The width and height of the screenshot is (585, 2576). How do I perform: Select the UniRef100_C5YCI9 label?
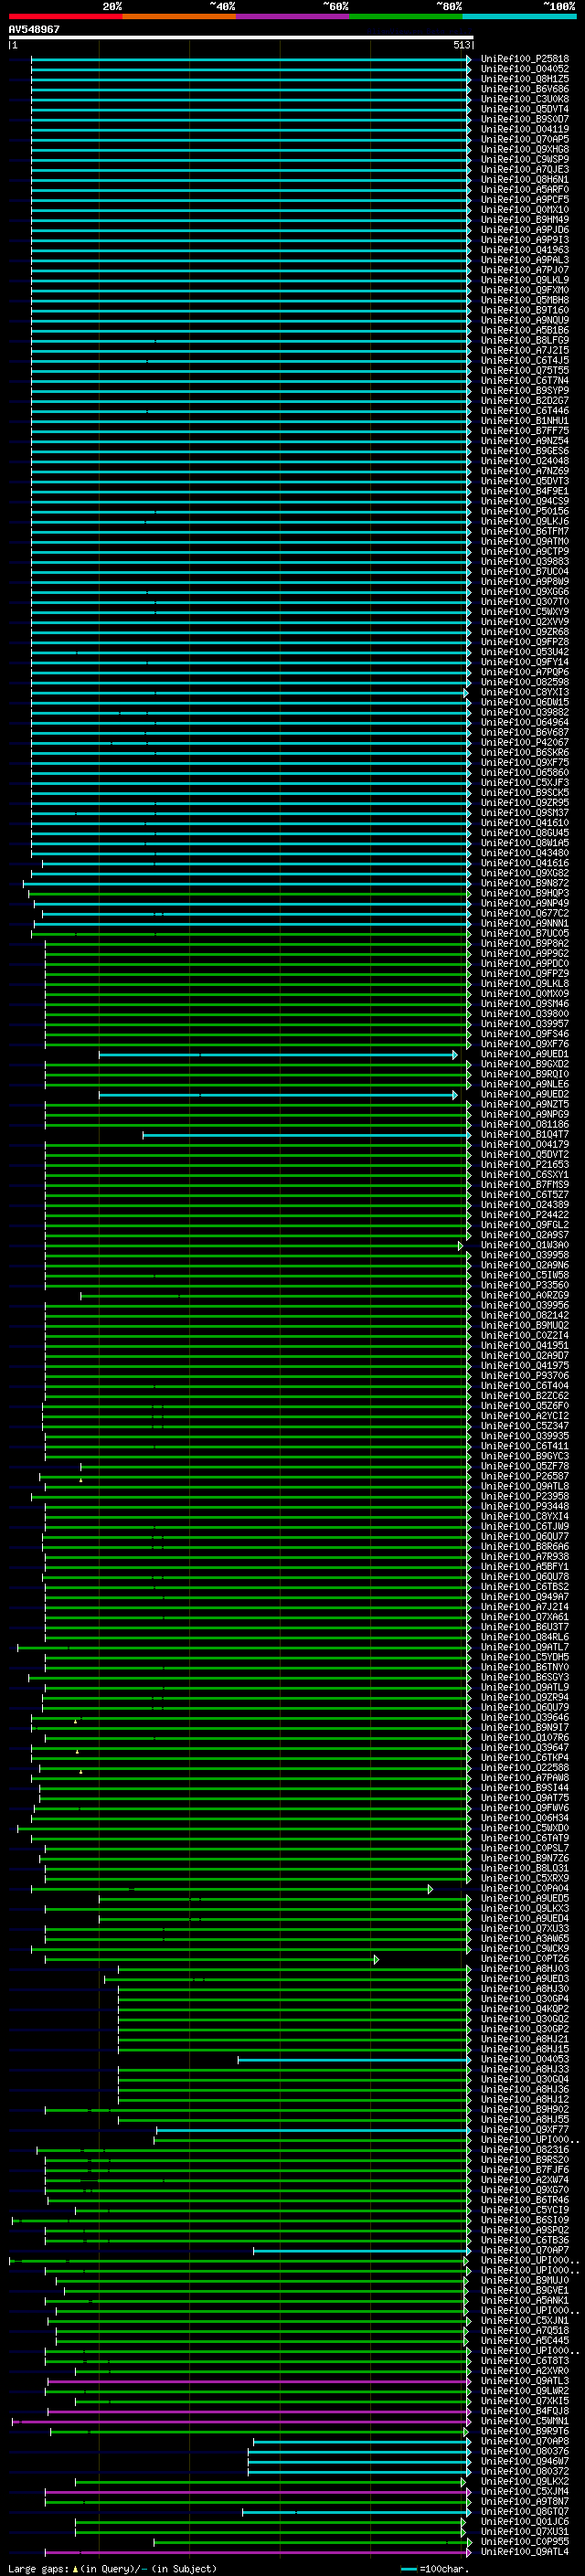[x=524, y=2210]
